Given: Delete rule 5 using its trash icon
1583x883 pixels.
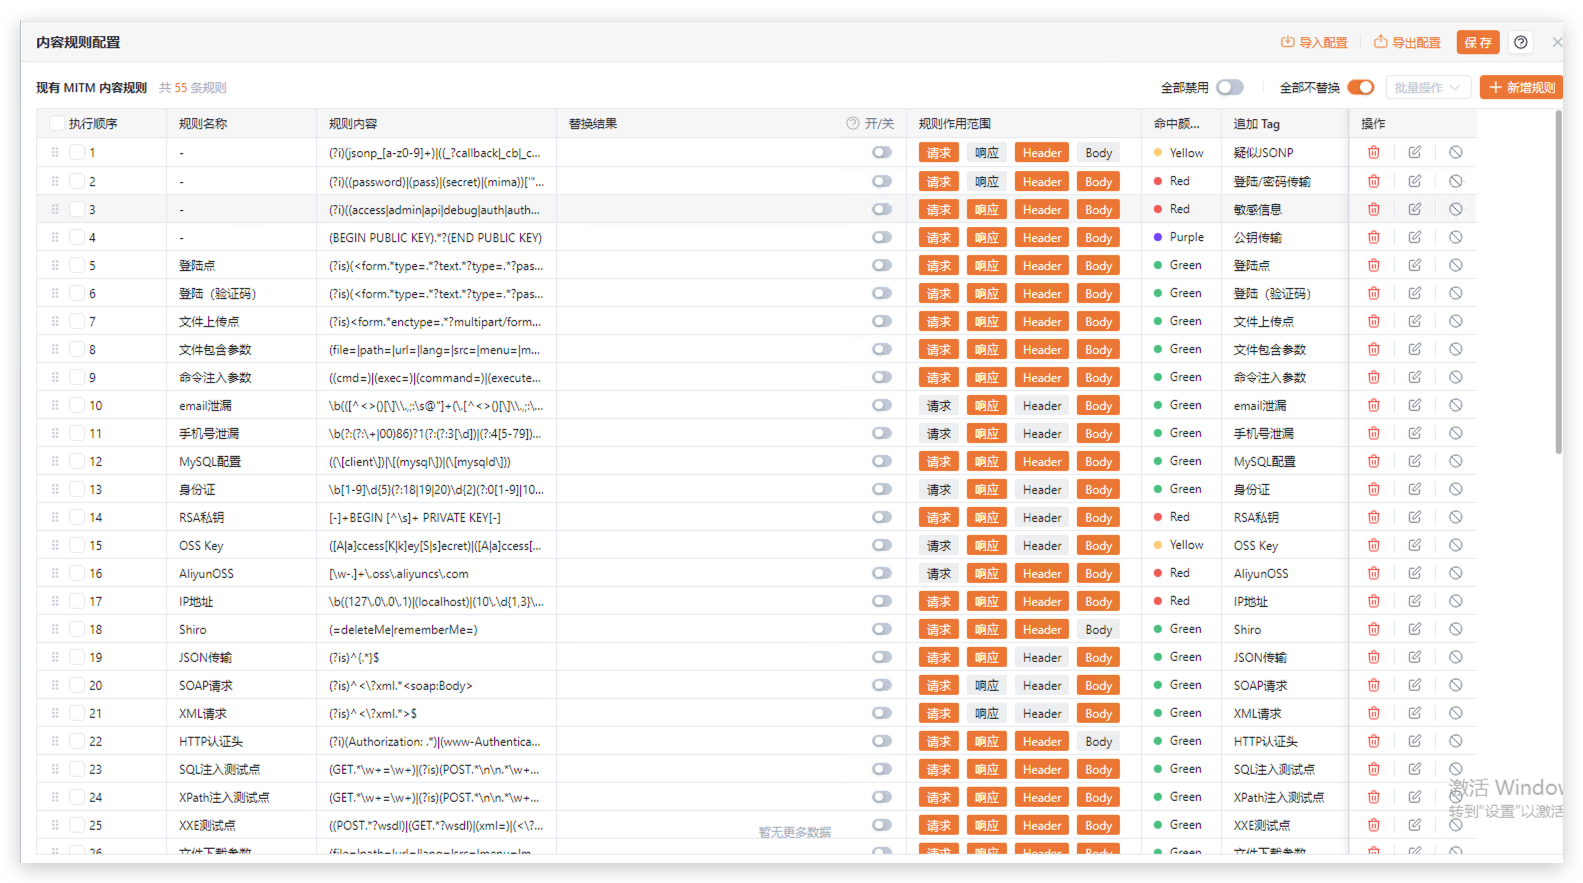Looking at the screenshot, I should click(1373, 266).
